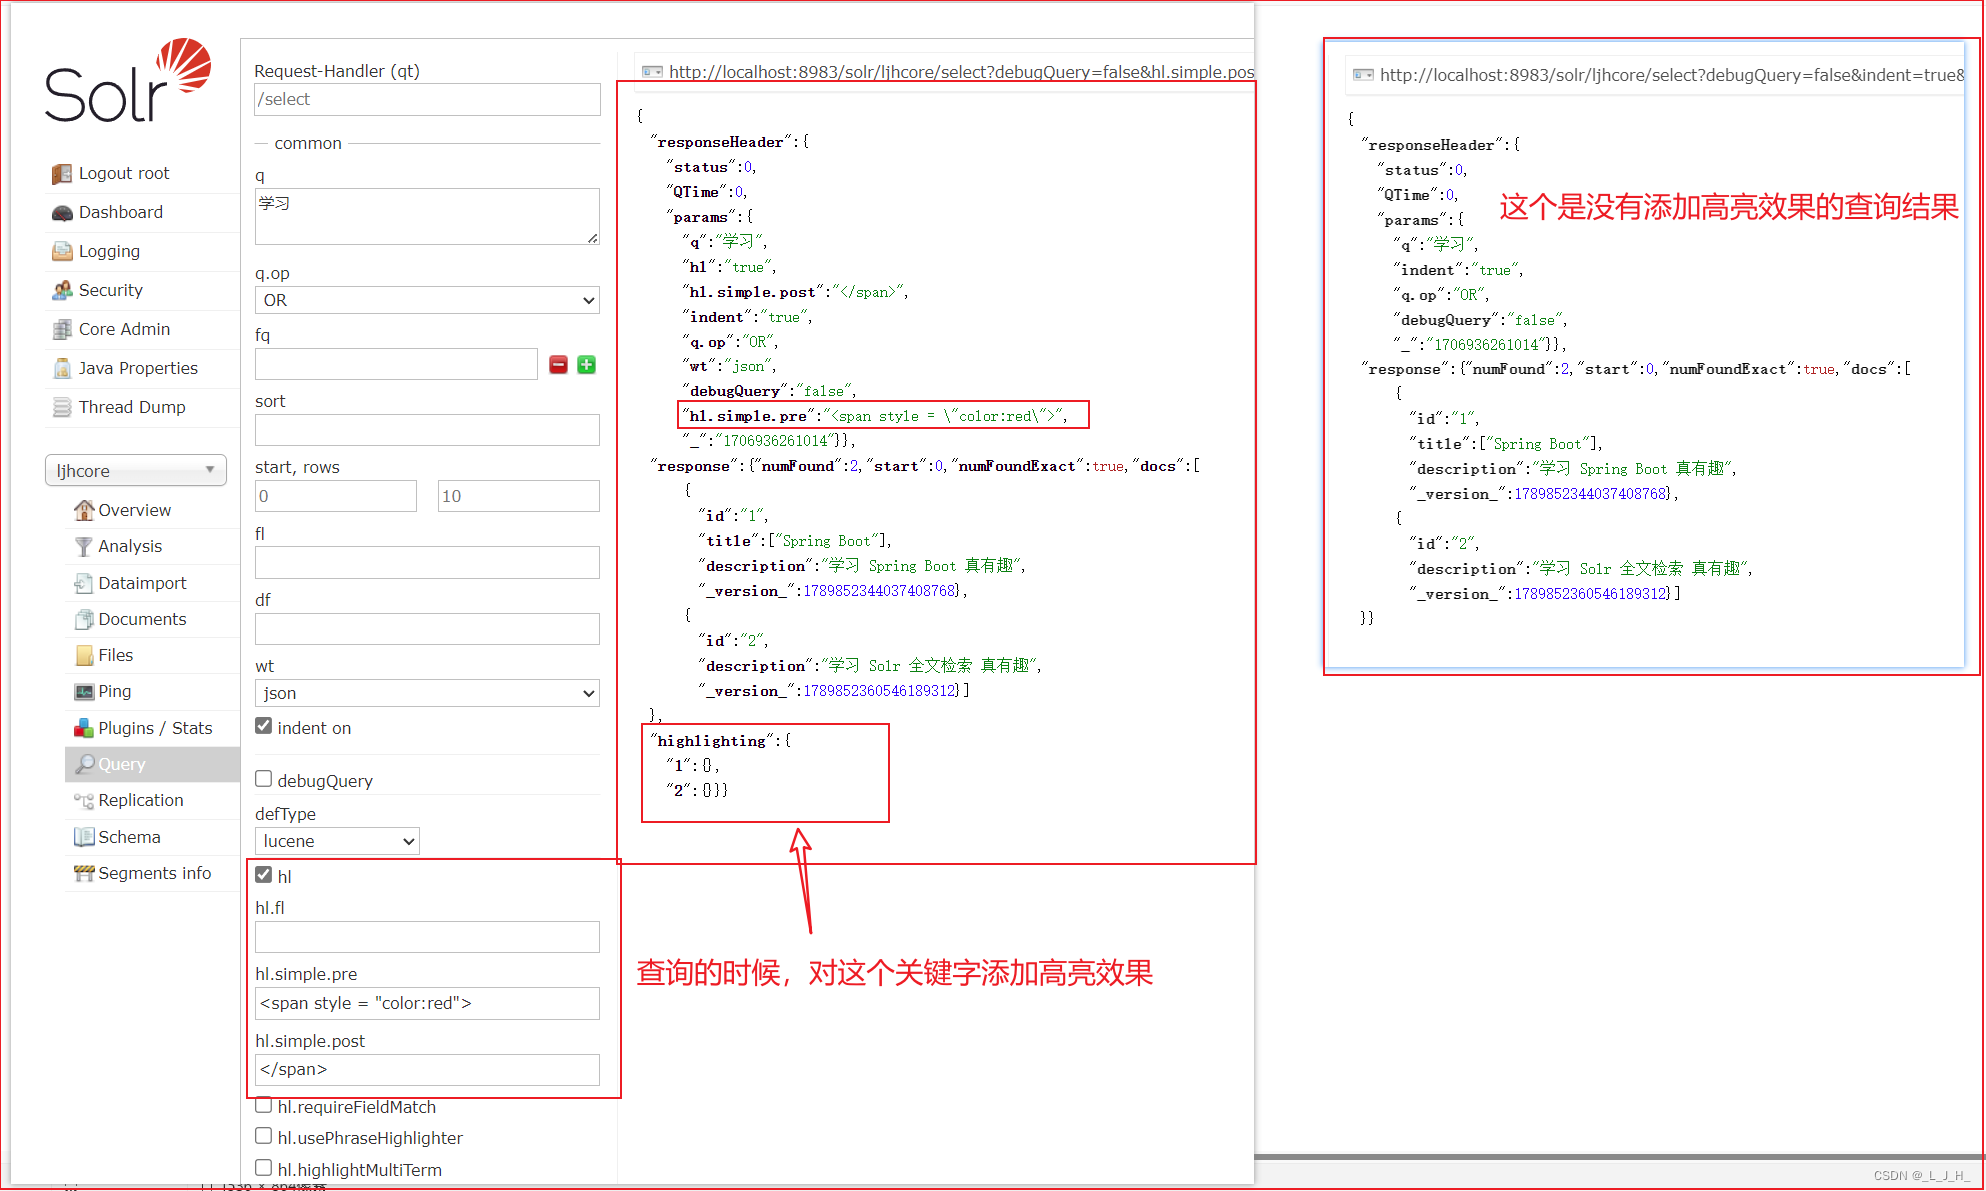Open the Replication icon

coord(84,801)
